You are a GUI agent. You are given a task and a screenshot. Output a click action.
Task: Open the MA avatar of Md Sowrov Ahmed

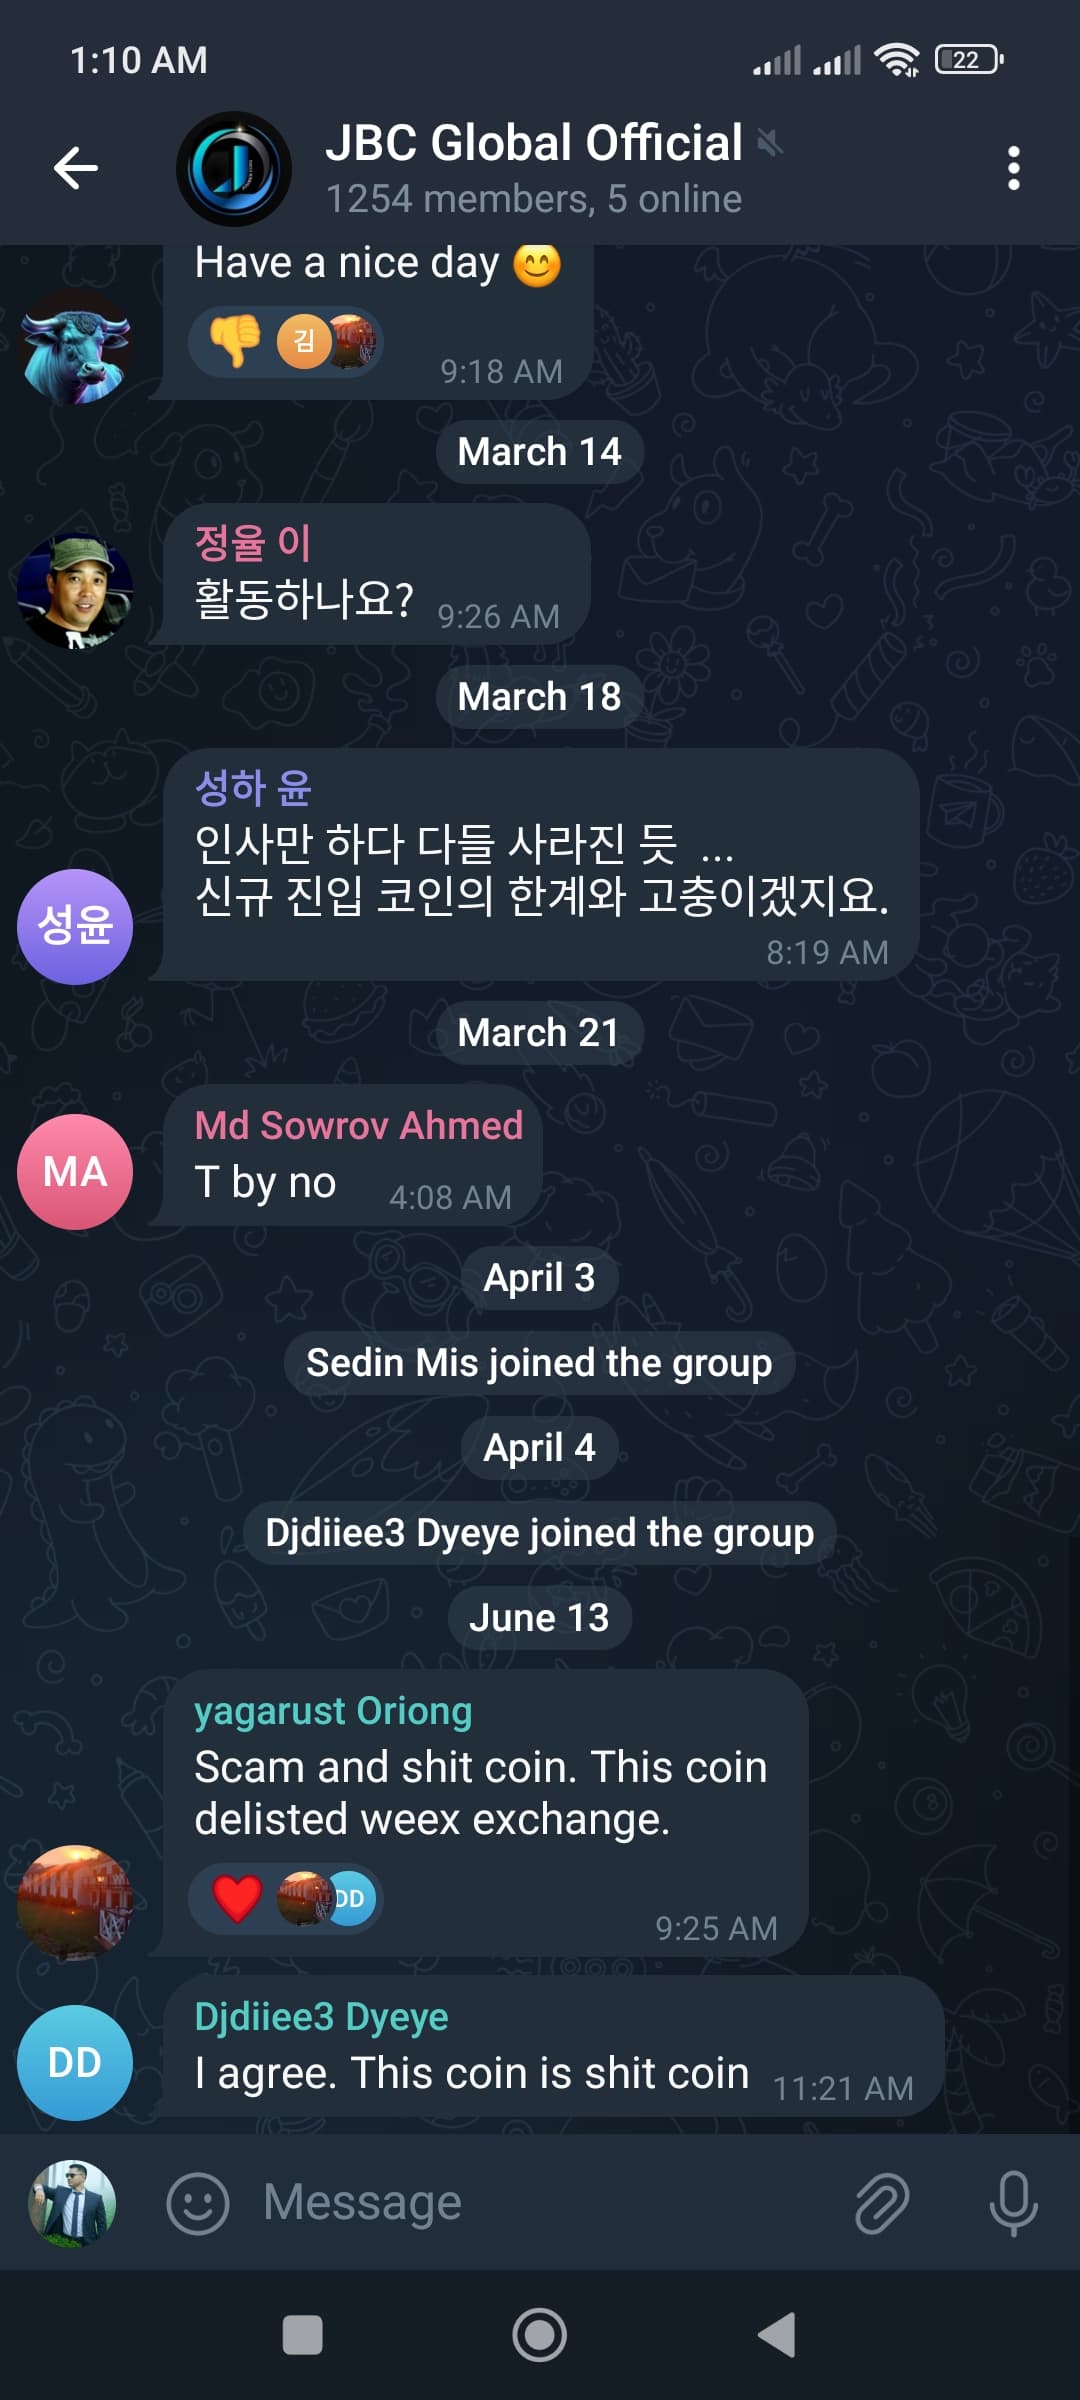pos(75,1171)
